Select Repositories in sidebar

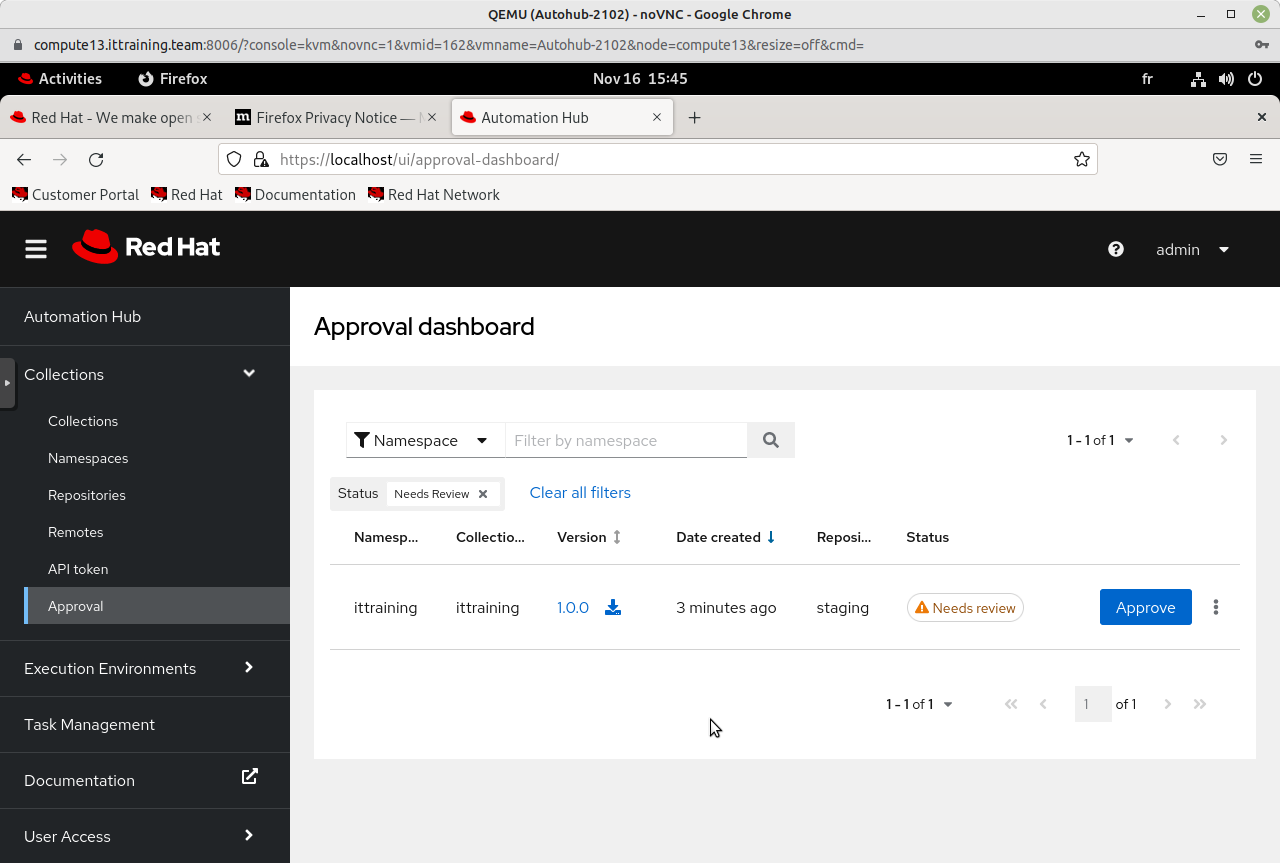(87, 495)
